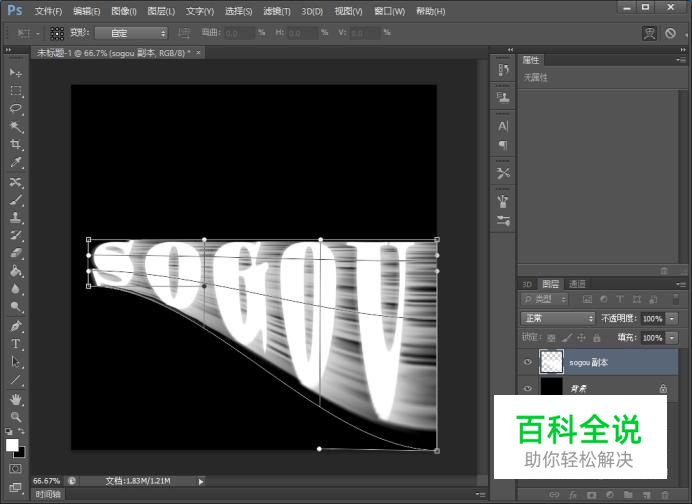Switch to the 通道 tab
Image resolution: width=692 pixels, height=504 pixels.
tap(577, 284)
